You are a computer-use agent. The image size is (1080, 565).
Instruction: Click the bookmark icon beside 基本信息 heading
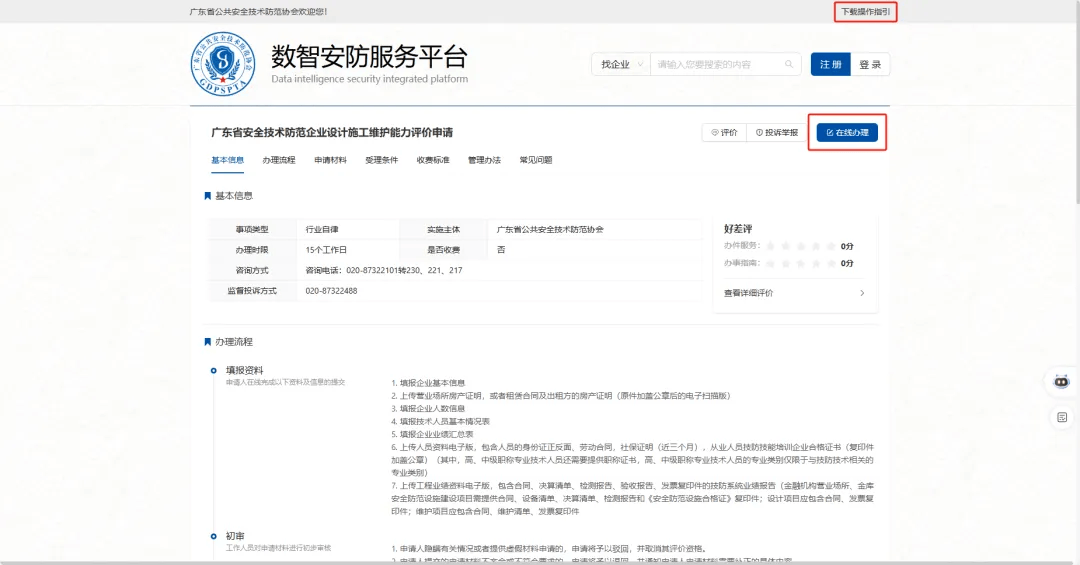click(207, 196)
